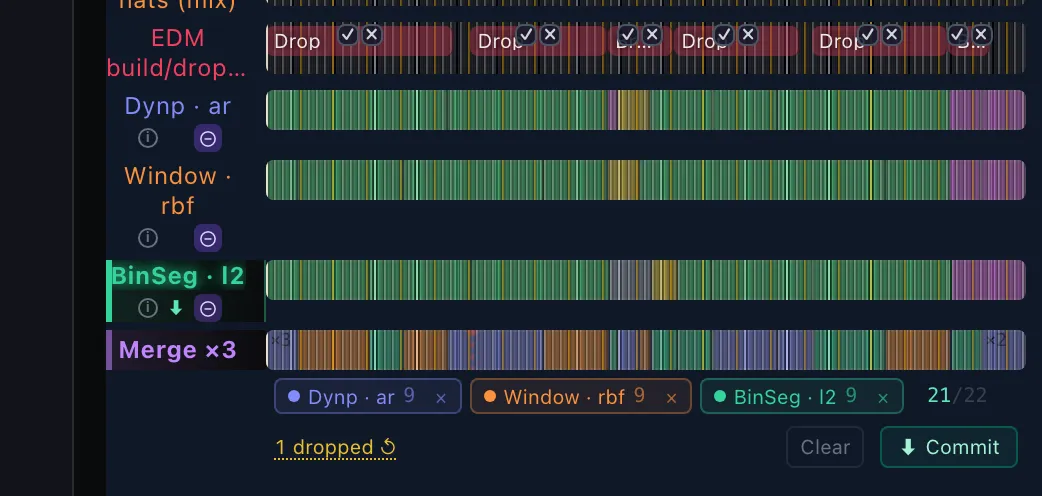Select the BinSeg · l2 merge chip
This screenshot has width=1042, height=496.
pyautogui.click(x=801, y=396)
